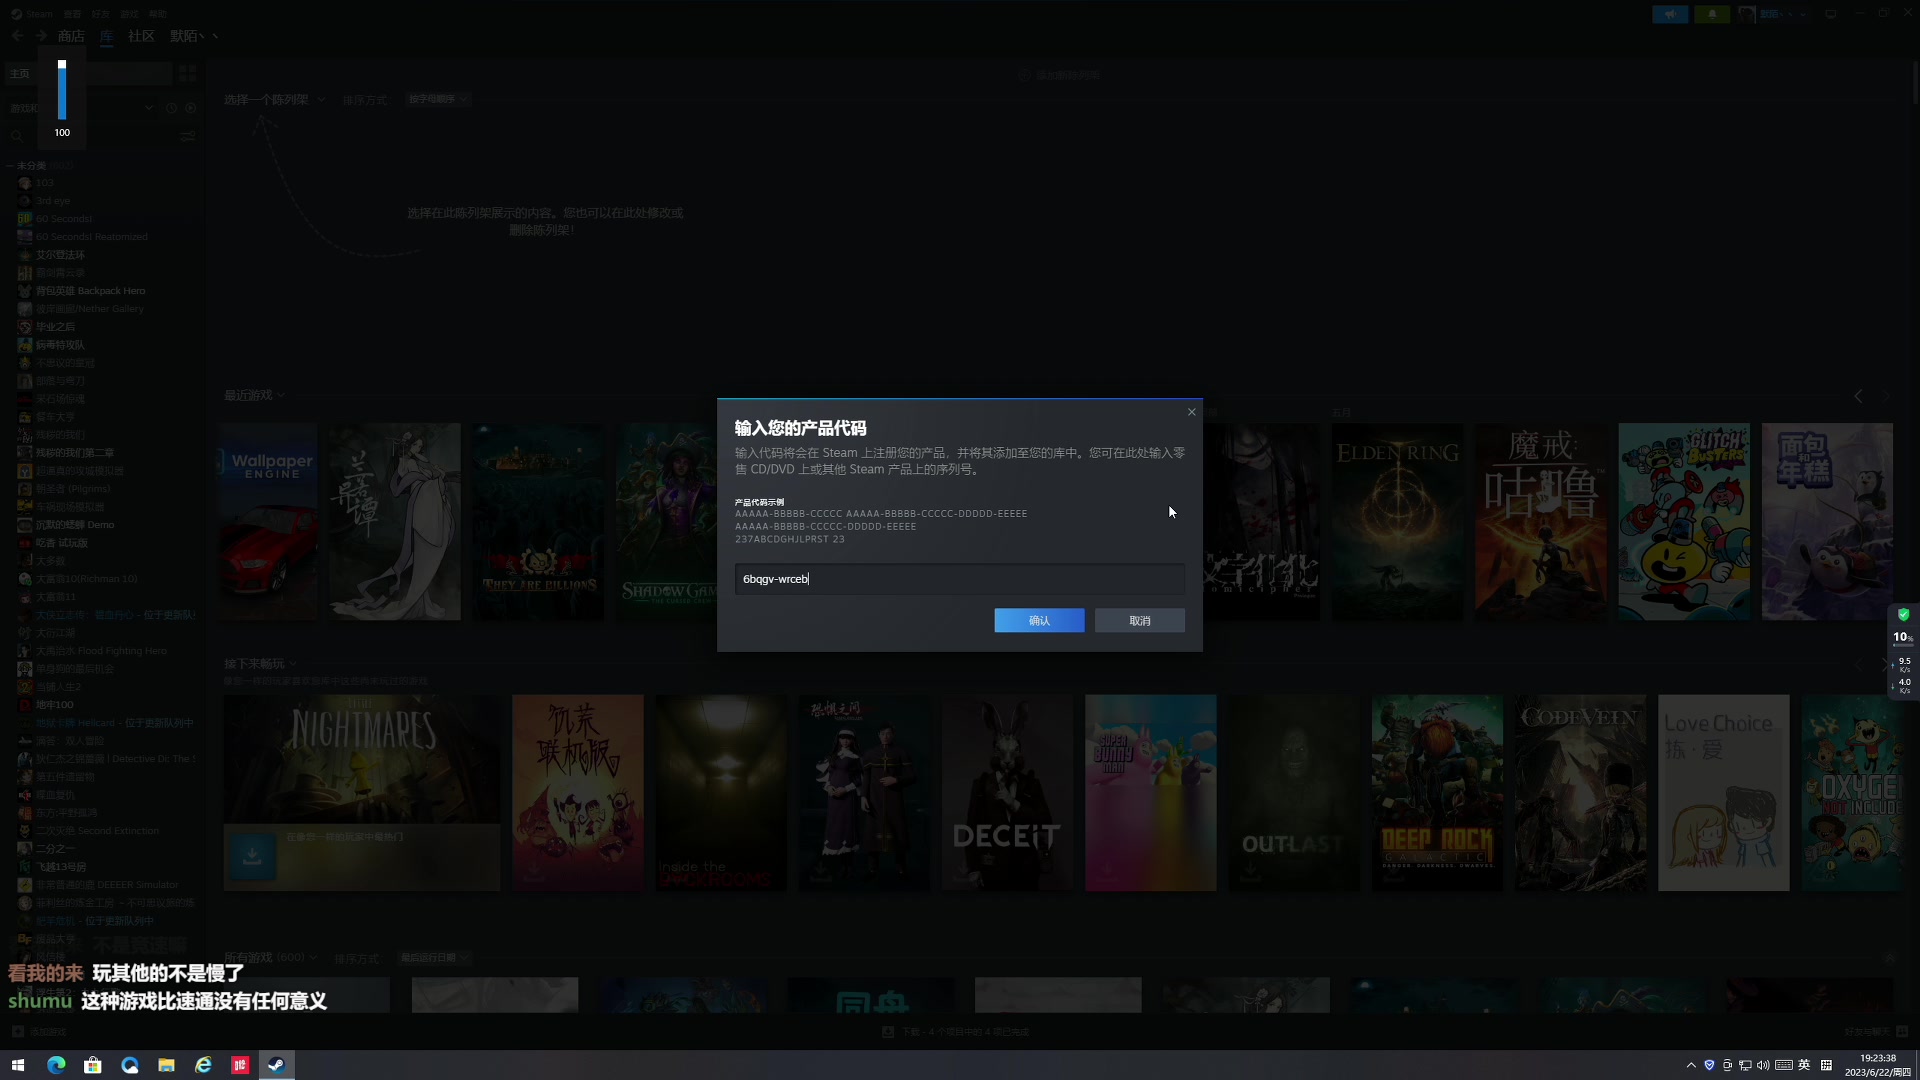Click the Steam taskbar icon
This screenshot has width=1920, height=1080.
pyautogui.click(x=277, y=1065)
